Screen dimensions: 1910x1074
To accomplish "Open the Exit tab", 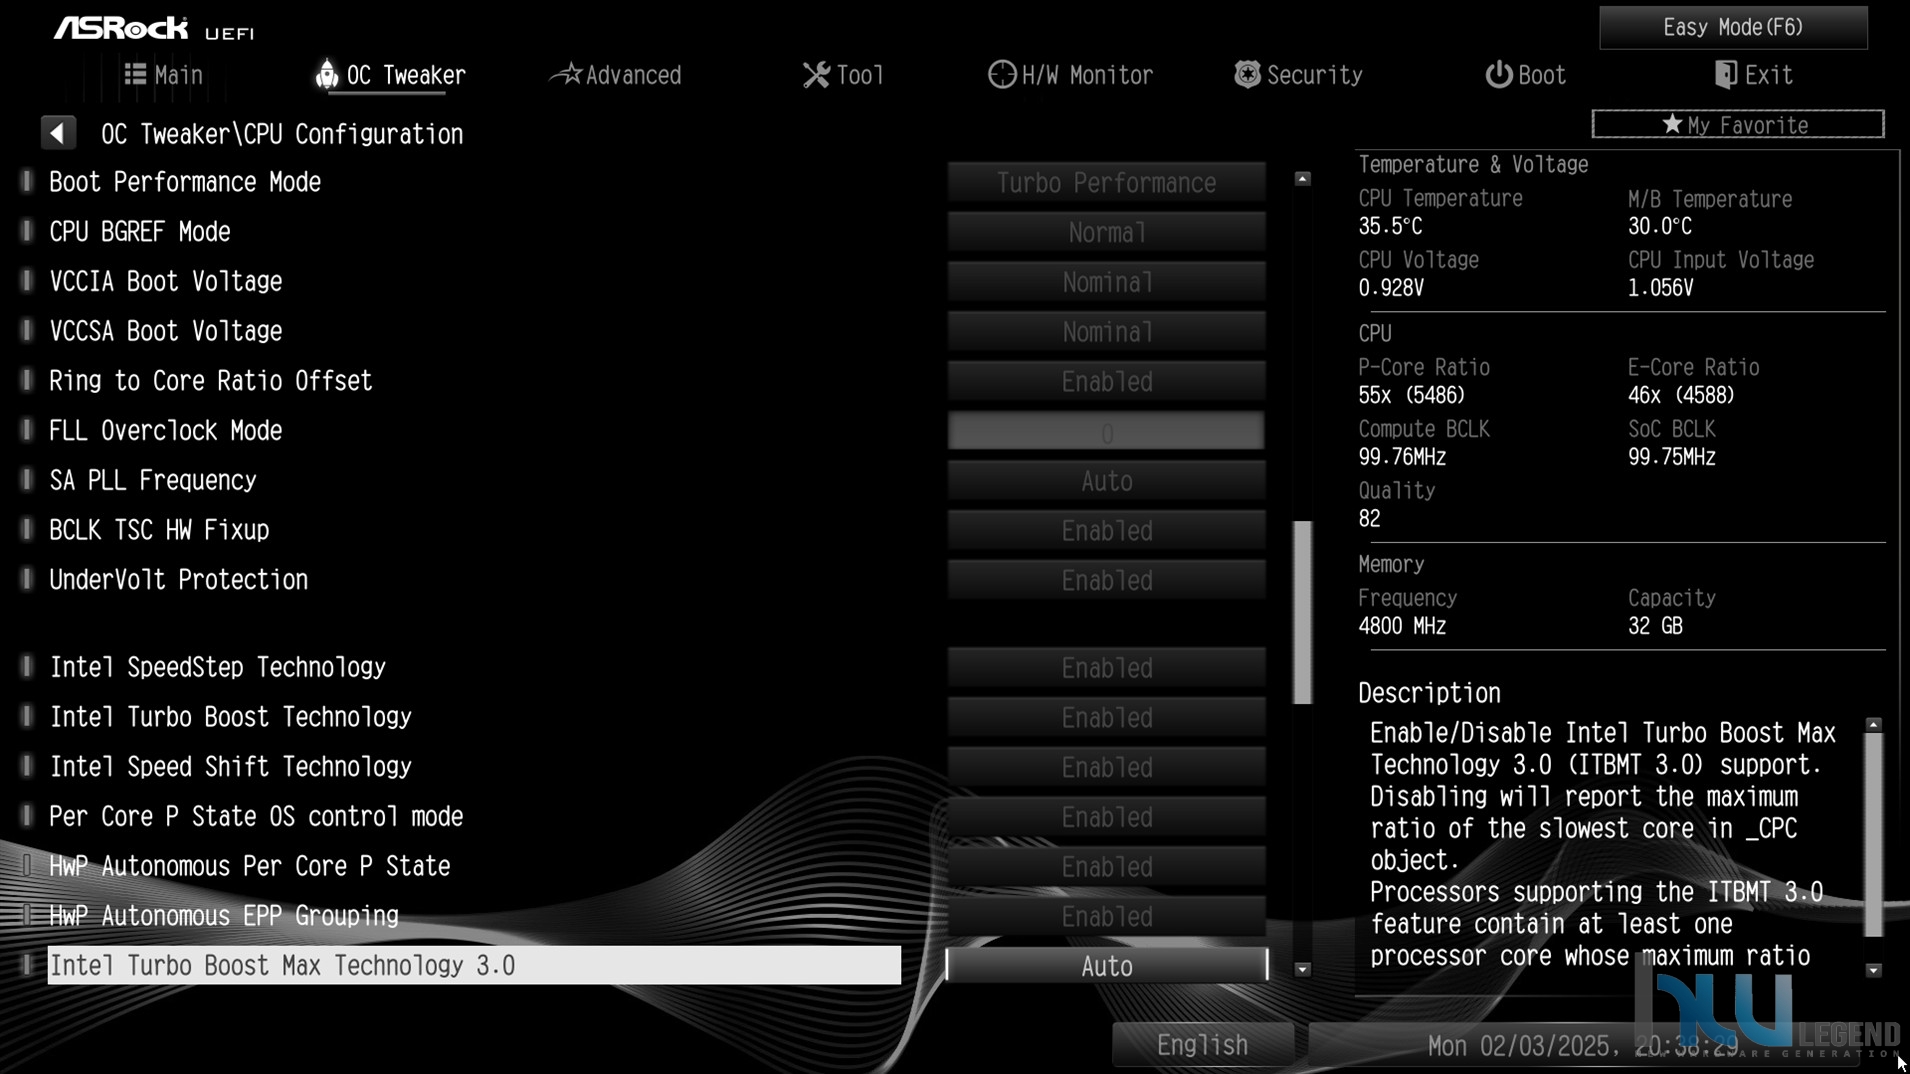I will (x=1753, y=75).
